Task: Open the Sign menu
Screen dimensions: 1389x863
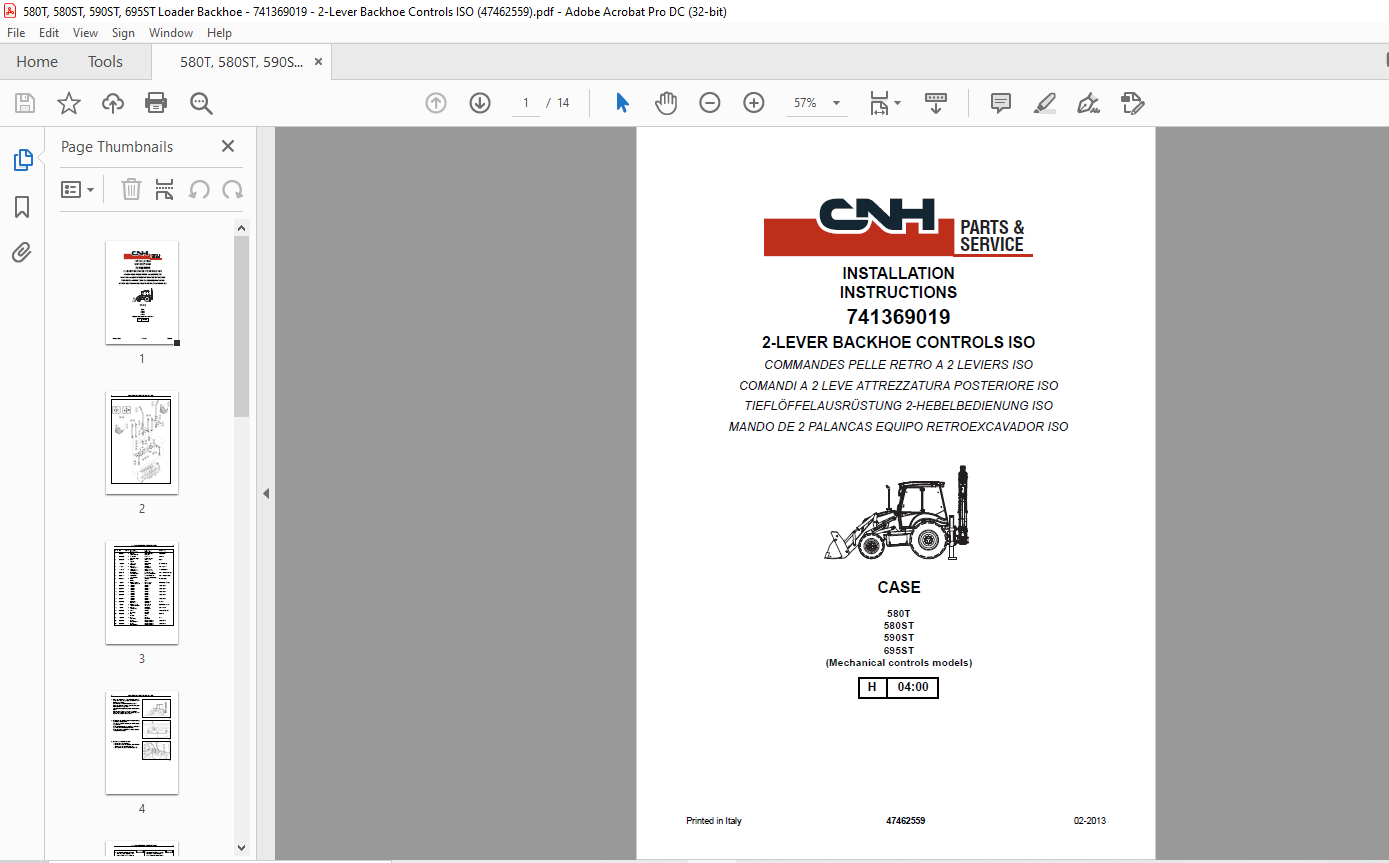Action: [123, 33]
